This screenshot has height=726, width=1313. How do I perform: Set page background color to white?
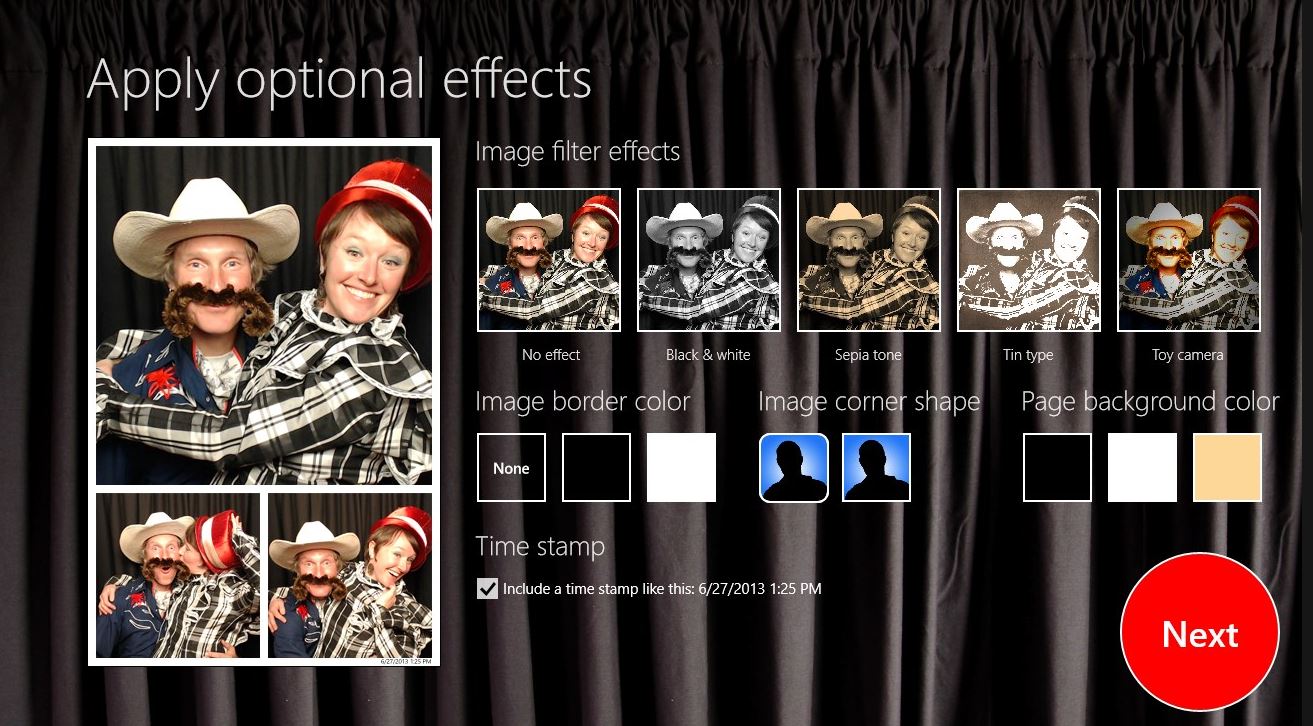(x=1142, y=468)
